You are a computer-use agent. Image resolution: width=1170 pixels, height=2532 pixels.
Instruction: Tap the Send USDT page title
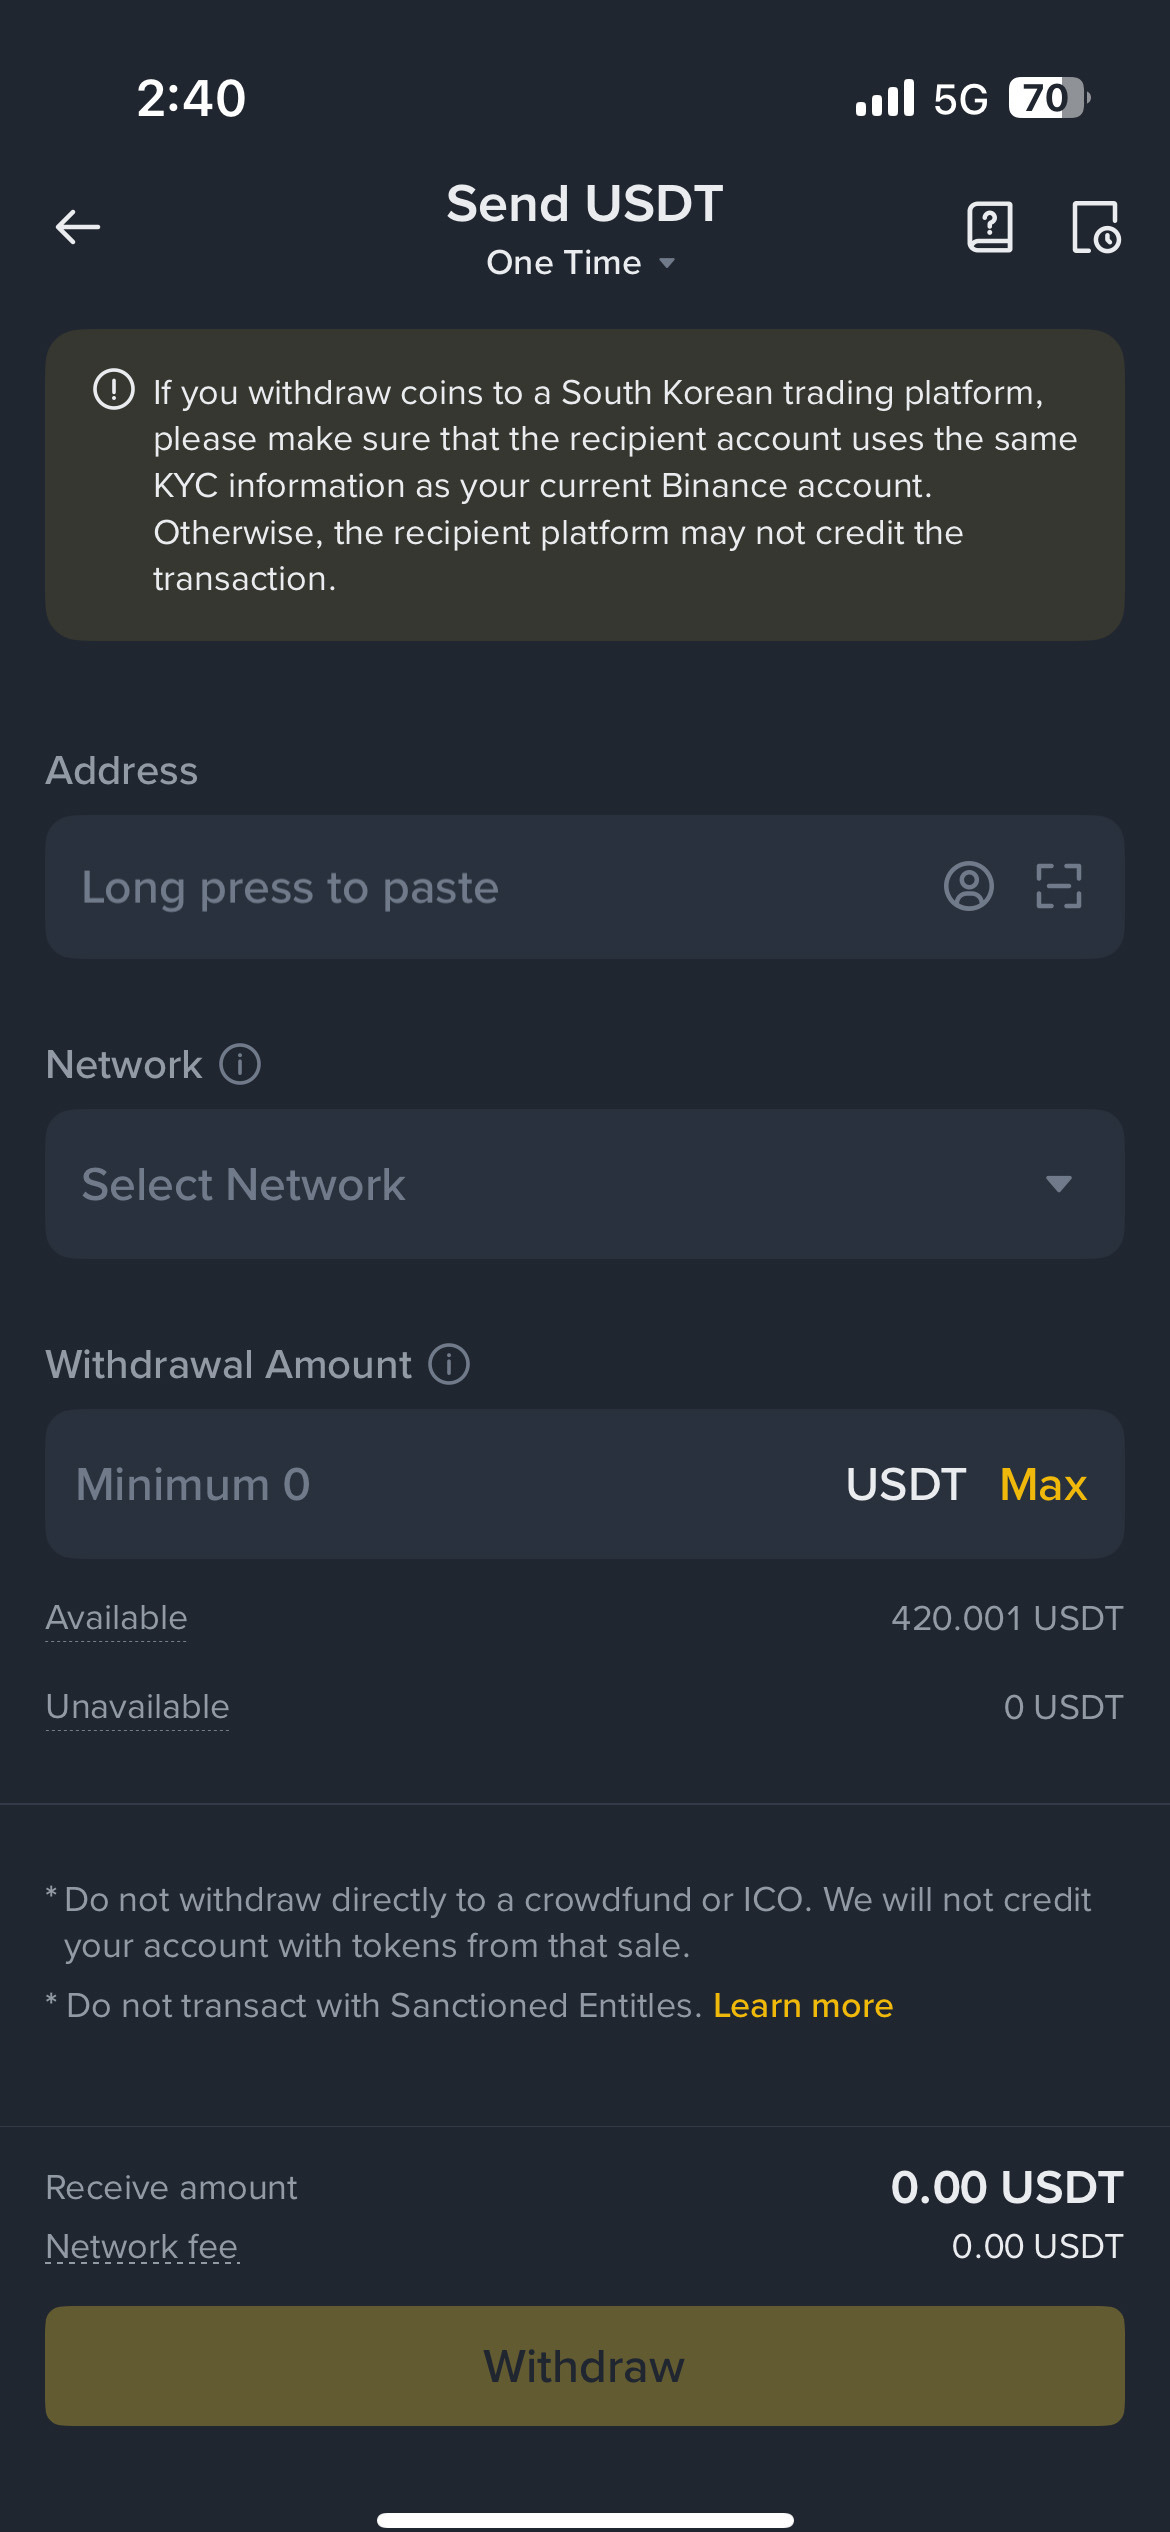tap(584, 204)
